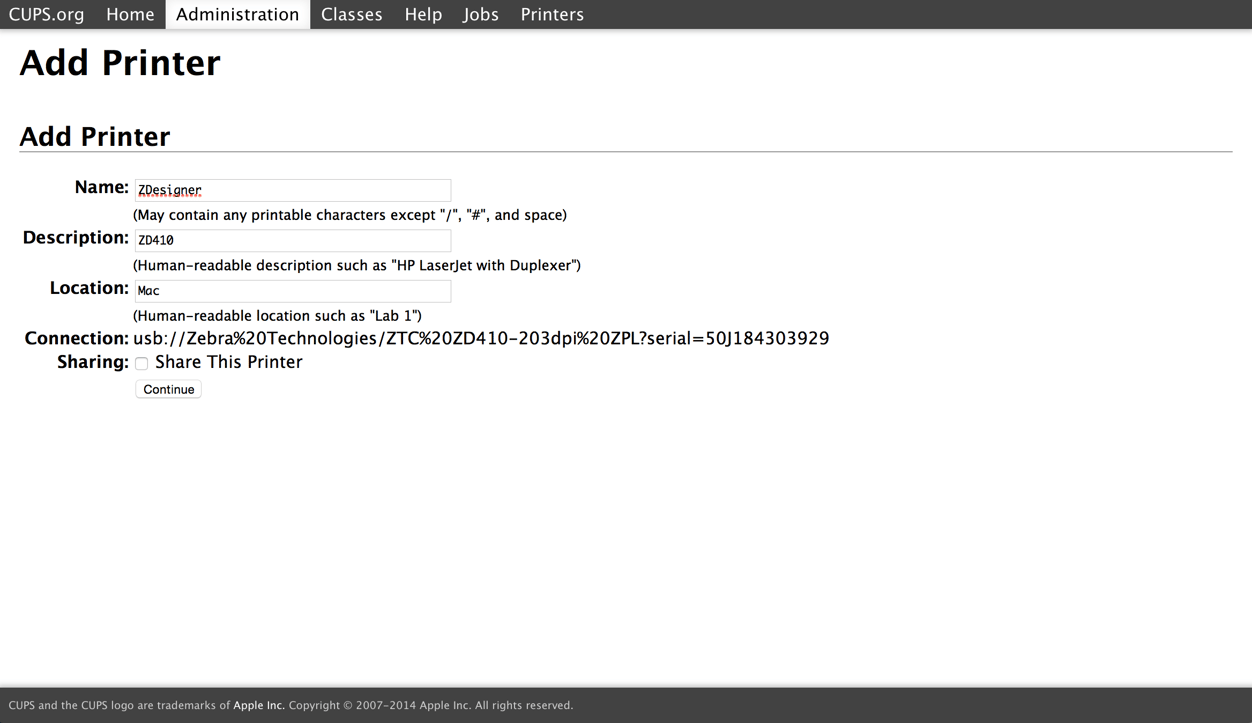Switch to the Jobs tab
Image resolution: width=1252 pixels, height=723 pixels.
(x=480, y=14)
